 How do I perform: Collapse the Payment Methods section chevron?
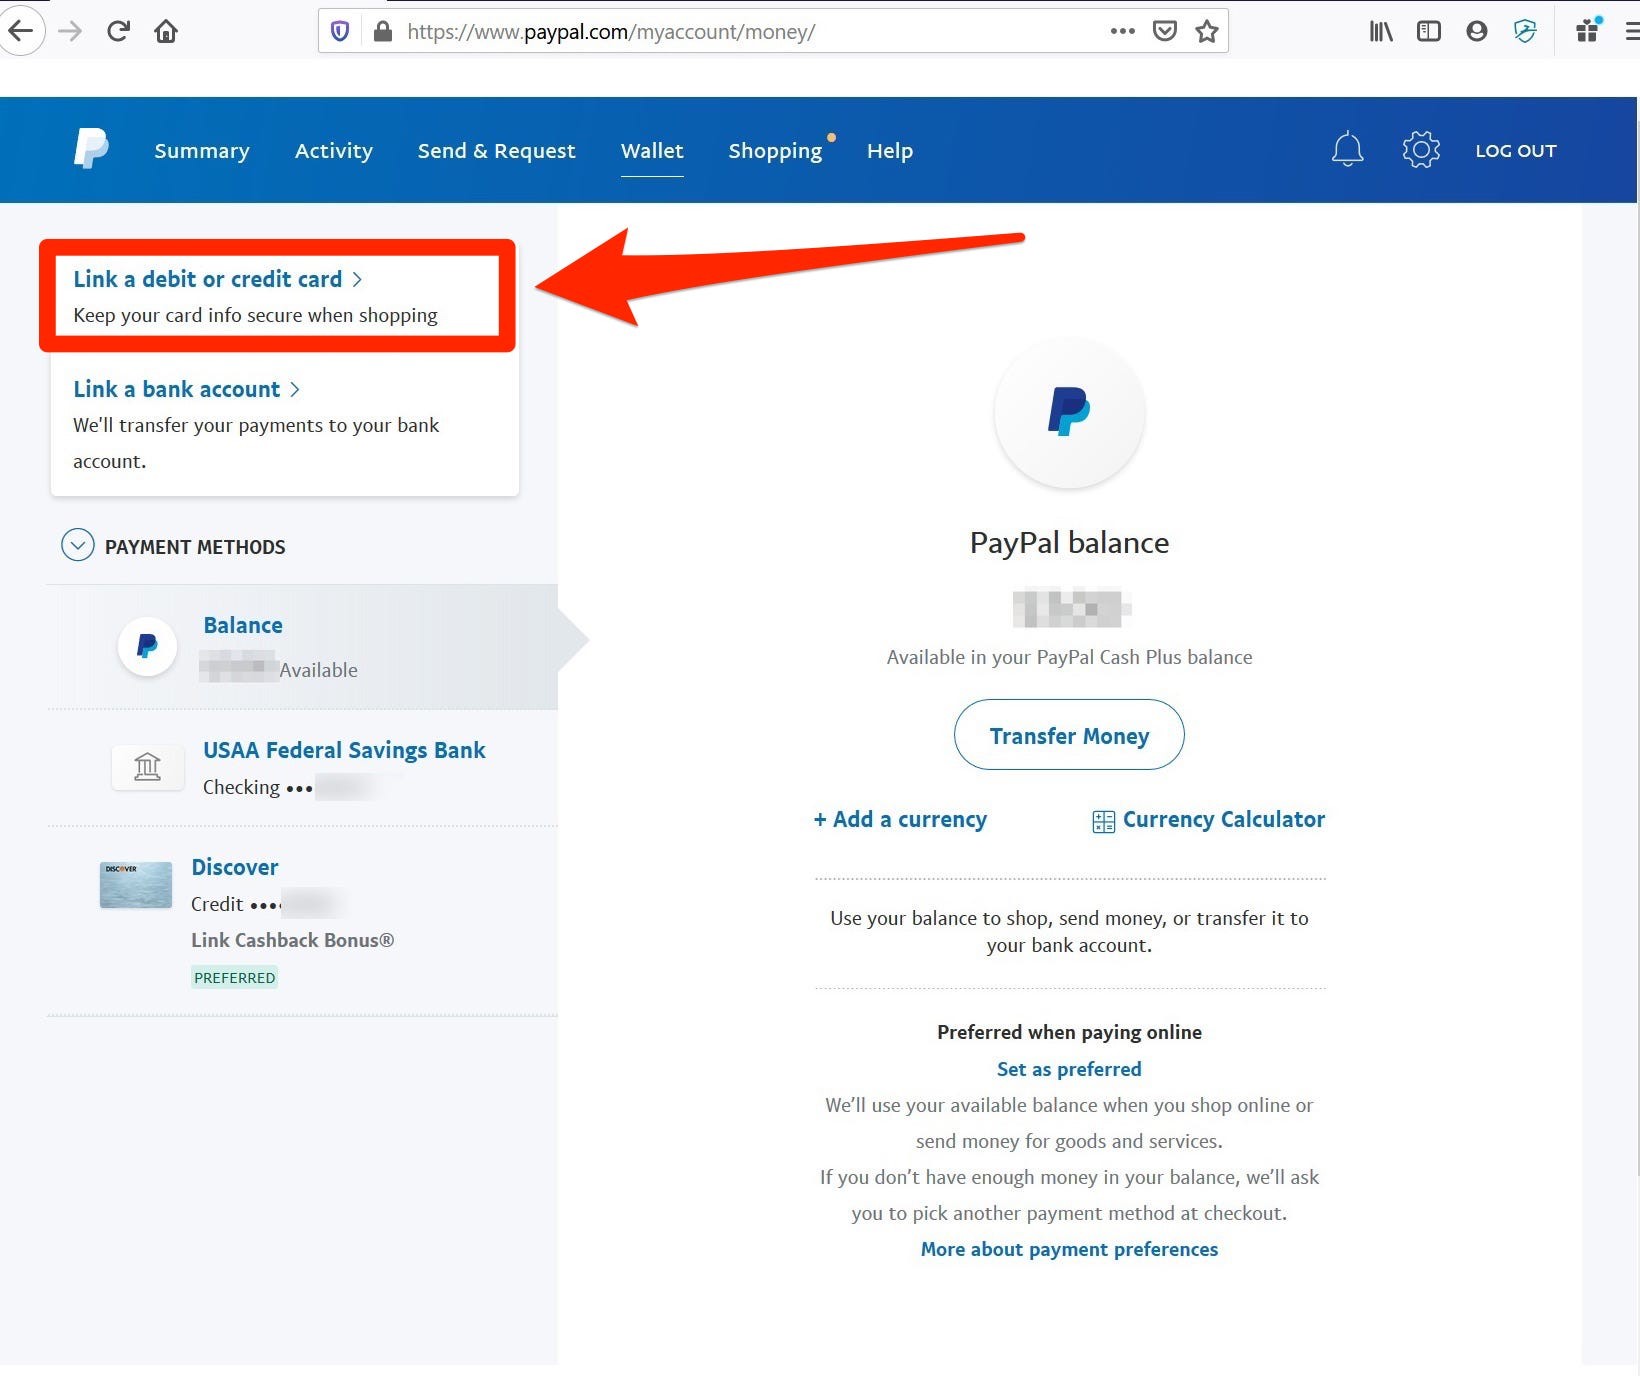pyautogui.click(x=78, y=545)
